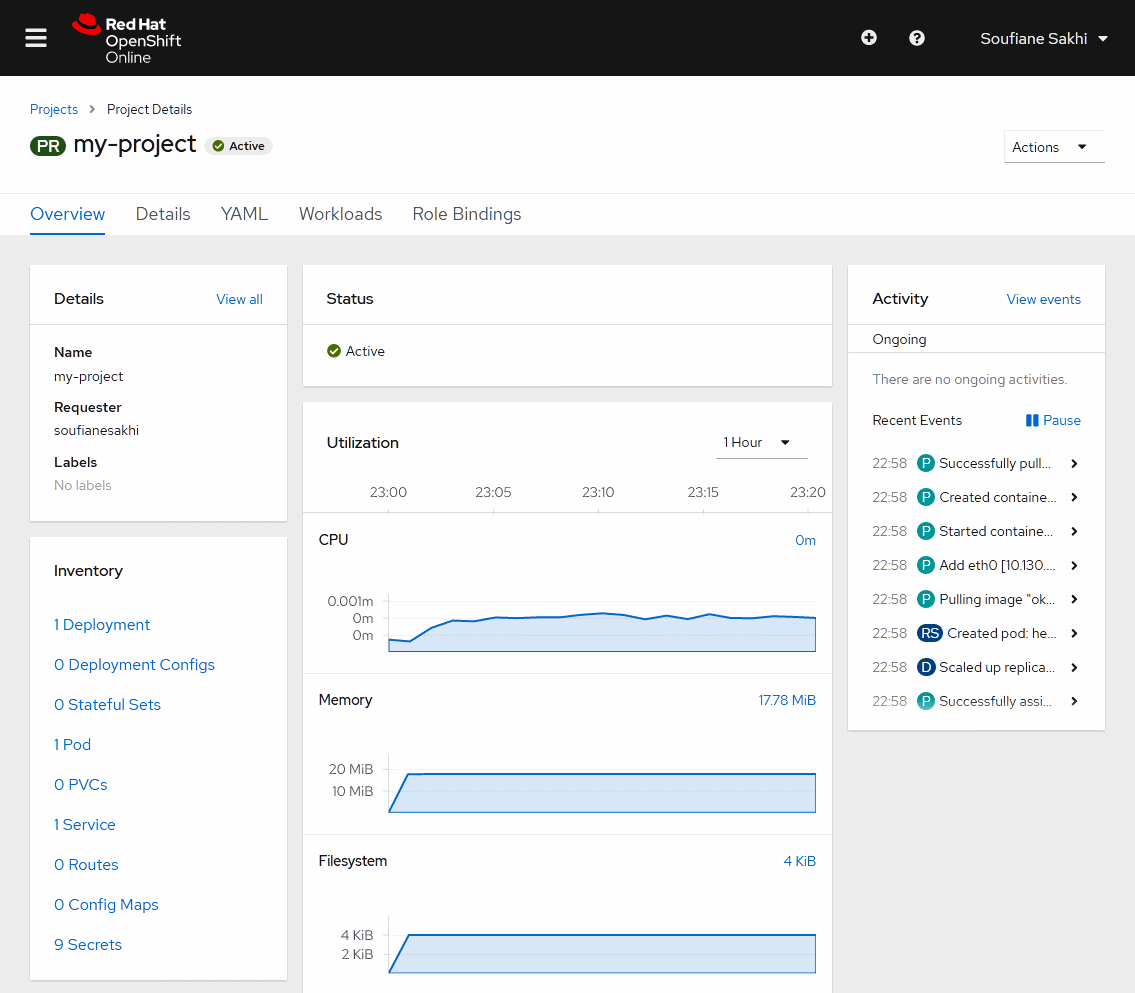Switch to the Role Bindings tab

click(466, 214)
